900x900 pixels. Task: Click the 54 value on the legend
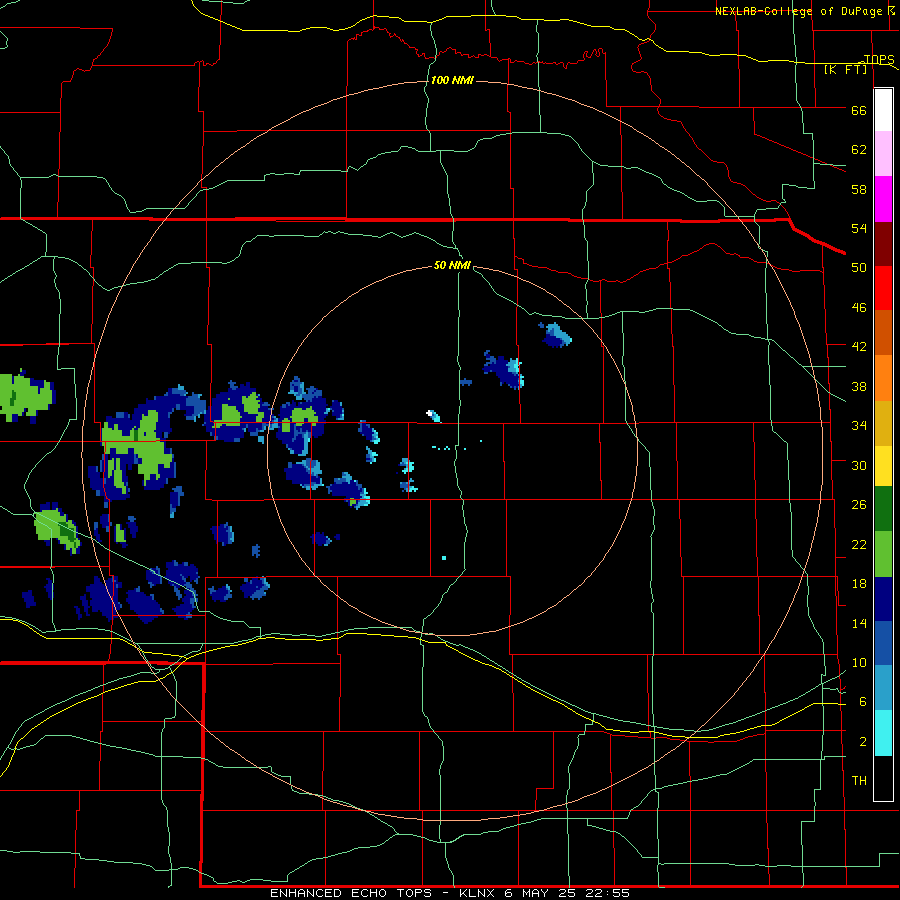(859, 228)
